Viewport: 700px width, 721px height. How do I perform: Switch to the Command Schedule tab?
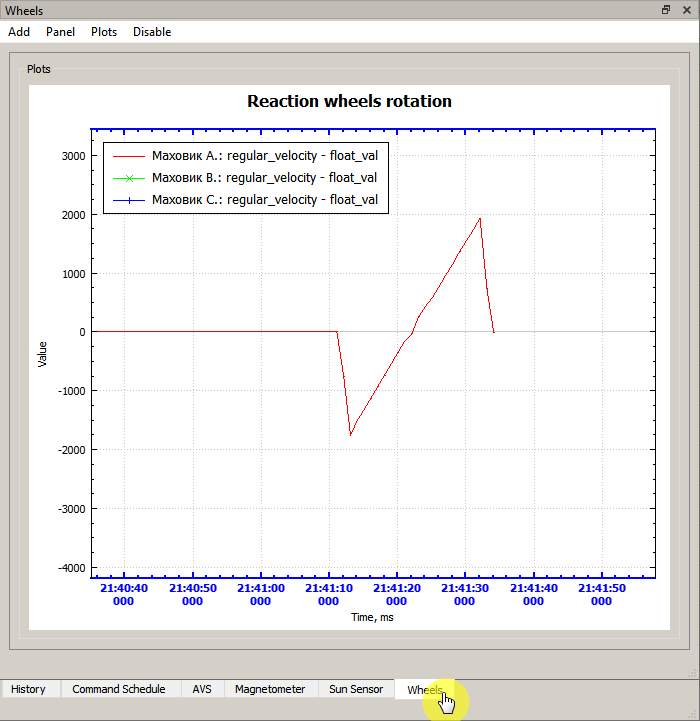pos(119,689)
